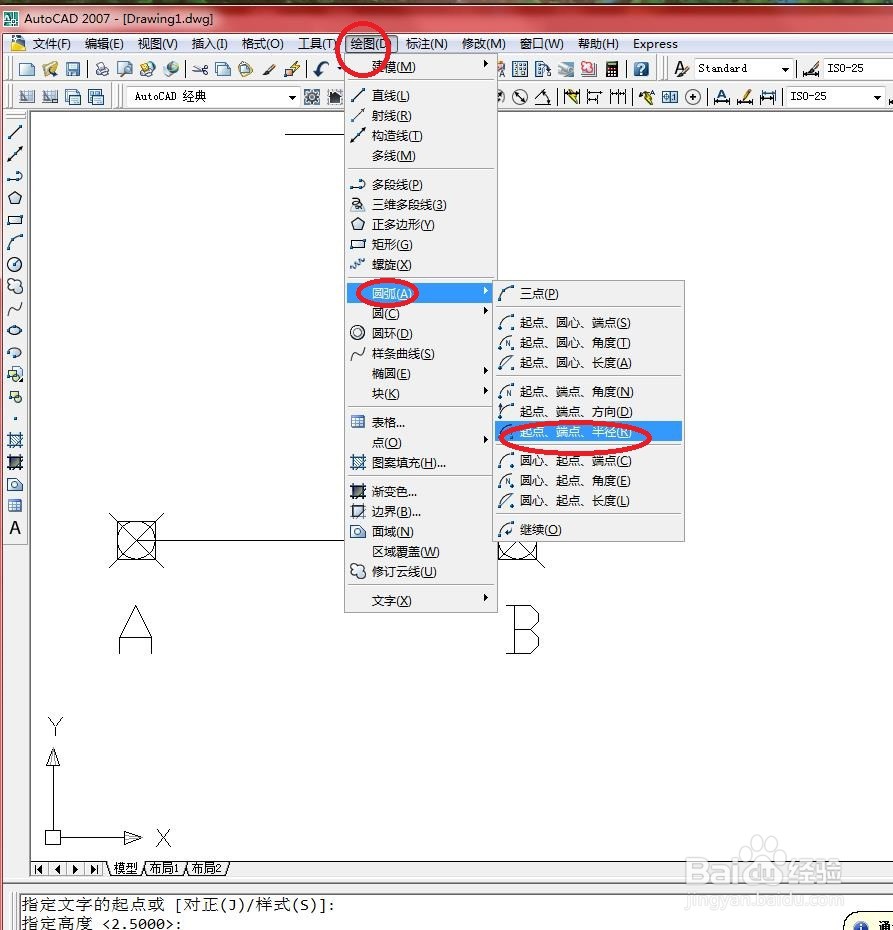This screenshot has width=893, height=930.
Task: Choose 直线(L) from the draw menu
Action: click(420, 95)
